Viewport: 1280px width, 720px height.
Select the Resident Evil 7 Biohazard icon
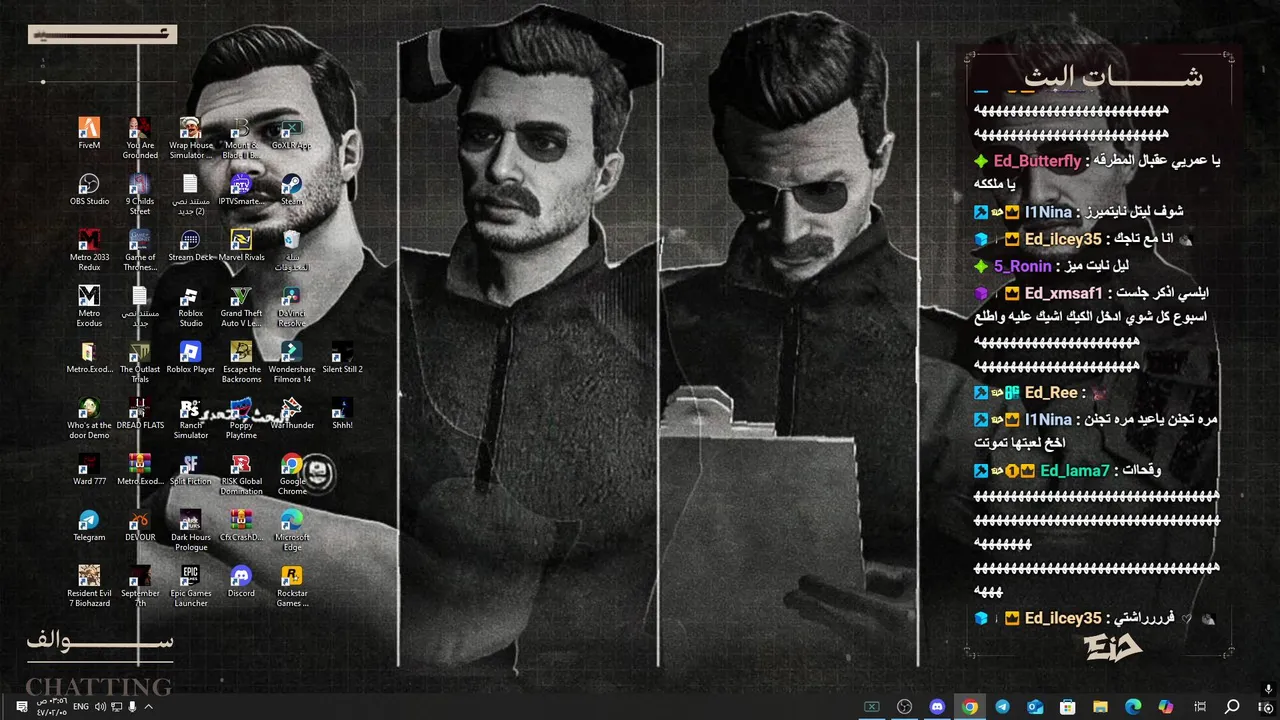click(x=89, y=586)
